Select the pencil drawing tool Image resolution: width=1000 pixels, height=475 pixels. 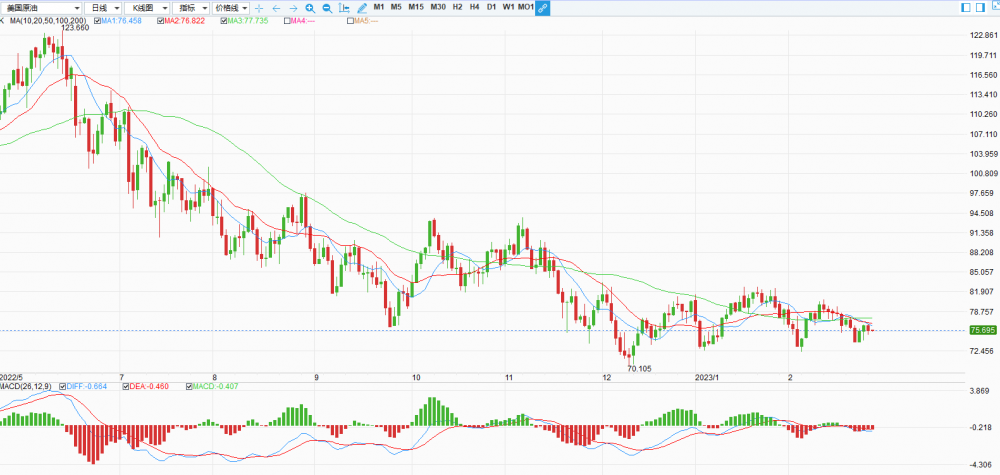[362, 8]
